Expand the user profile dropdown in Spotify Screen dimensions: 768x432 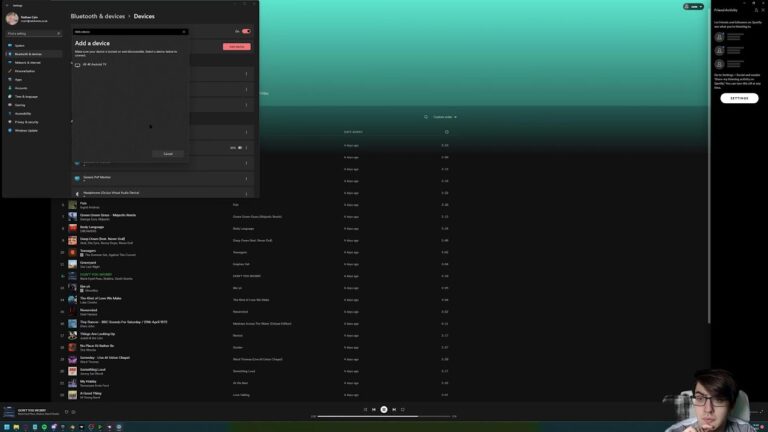[x=693, y=6]
